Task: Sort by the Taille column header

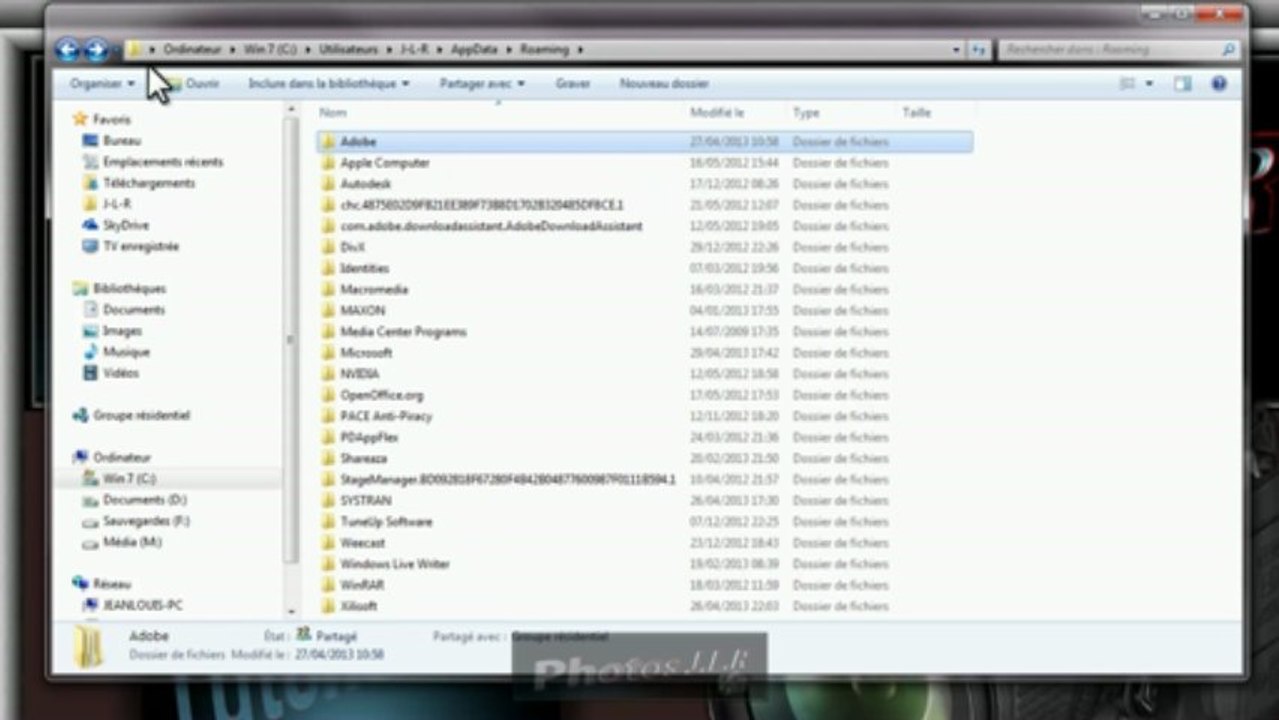Action: [916, 113]
